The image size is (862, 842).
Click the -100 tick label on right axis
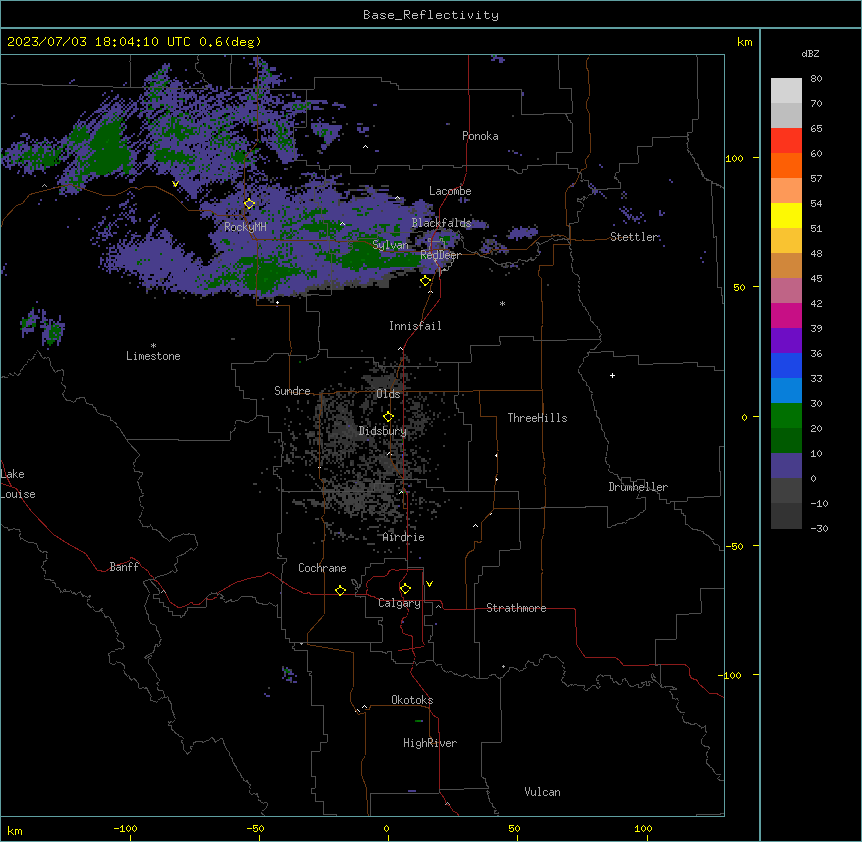(x=730, y=675)
